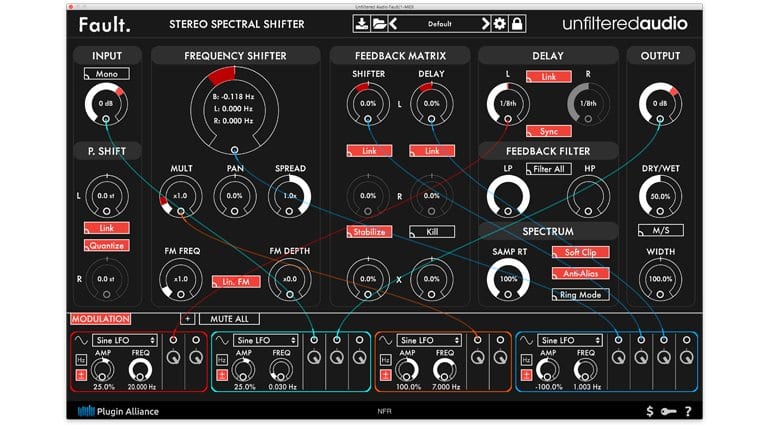The height and width of the screenshot is (425, 770).
Task: Click the sine wave icon in red modulator
Action: tap(81, 340)
